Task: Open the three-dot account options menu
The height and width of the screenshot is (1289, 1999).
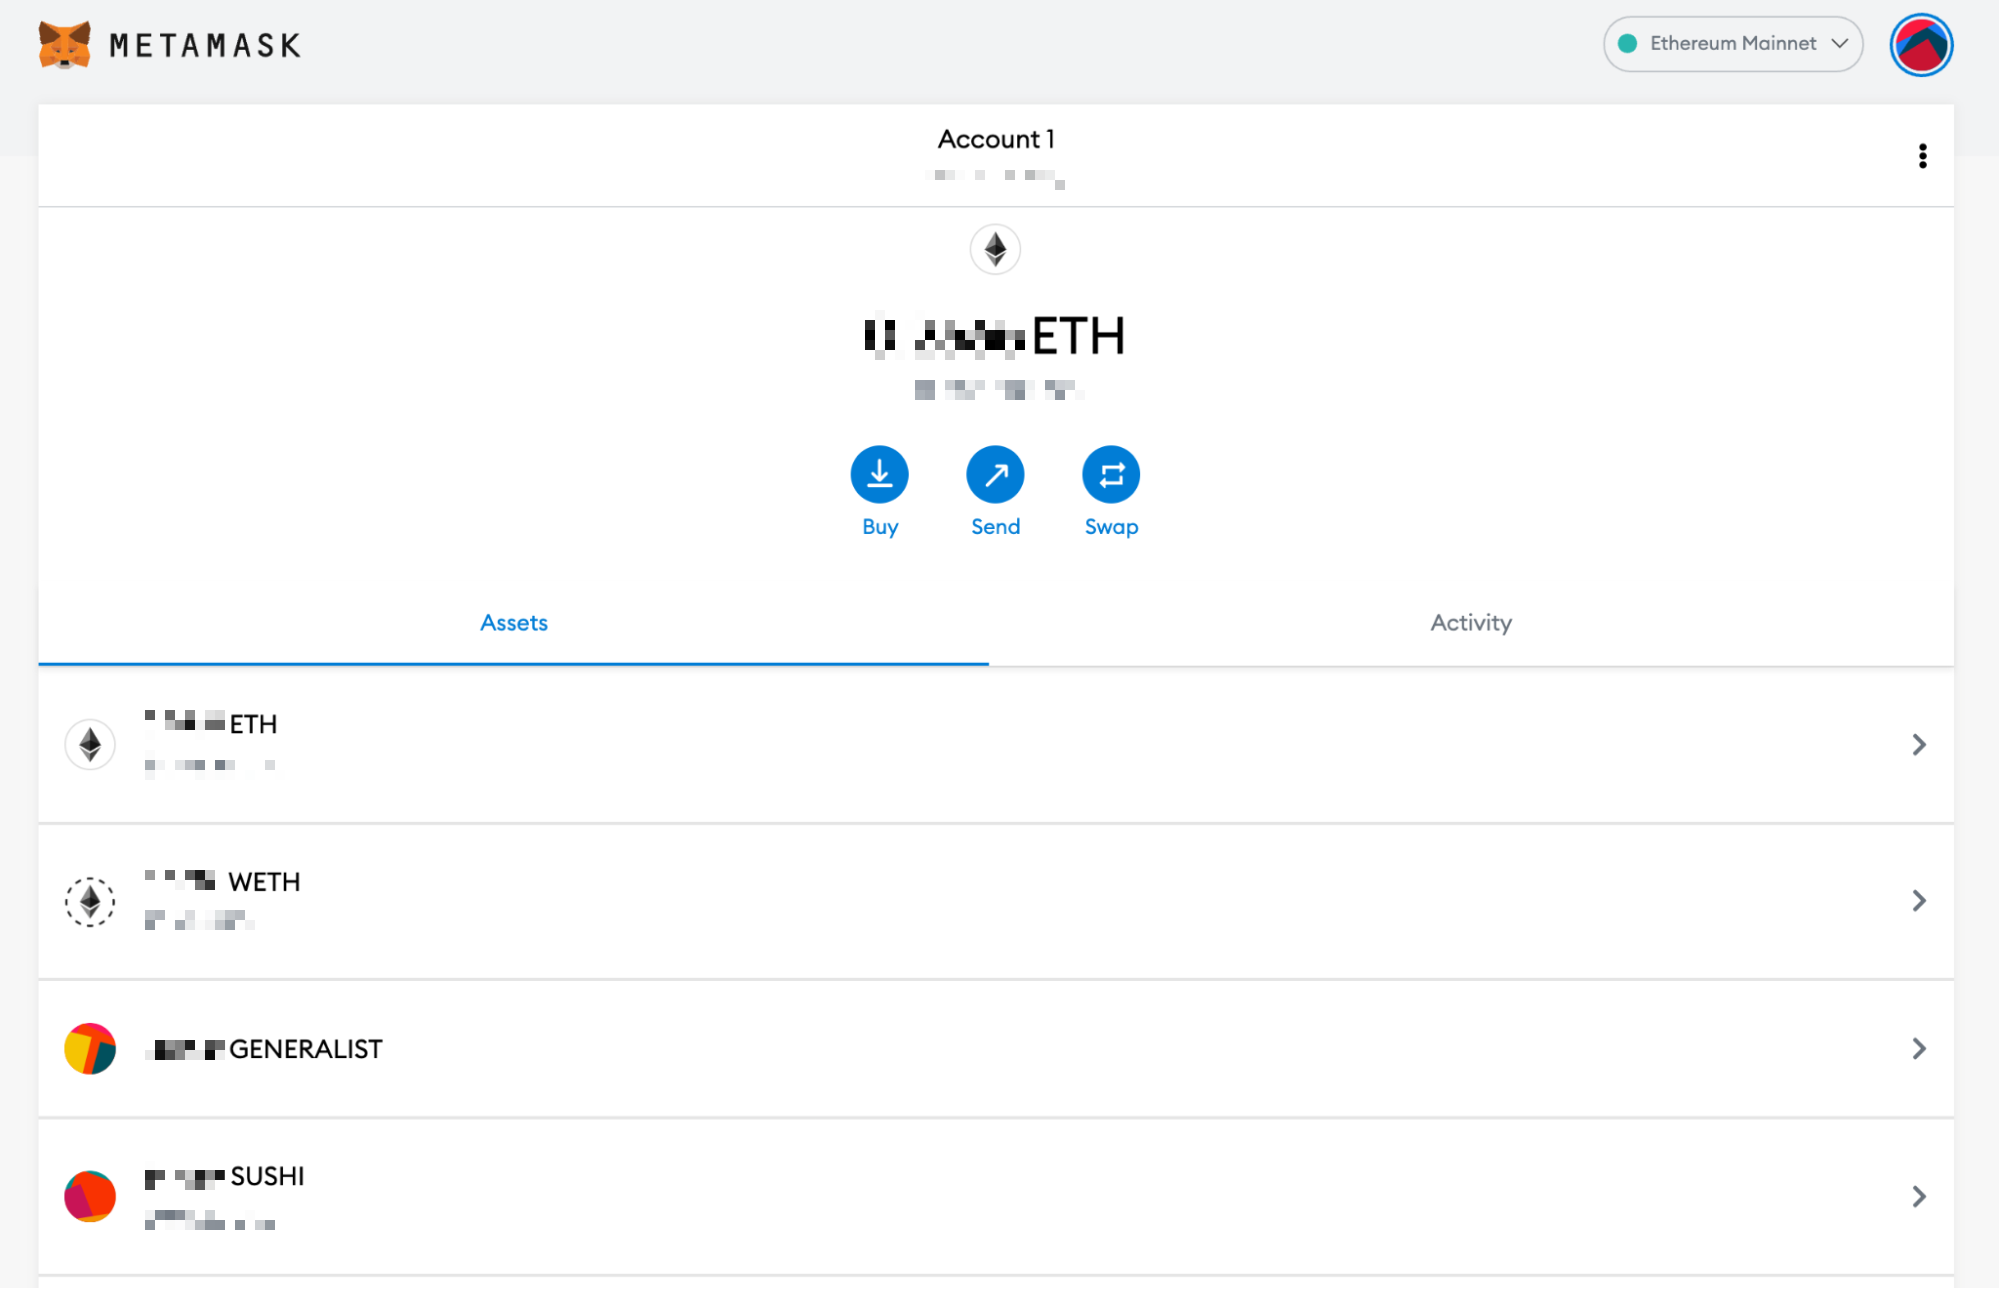Action: (x=1922, y=156)
